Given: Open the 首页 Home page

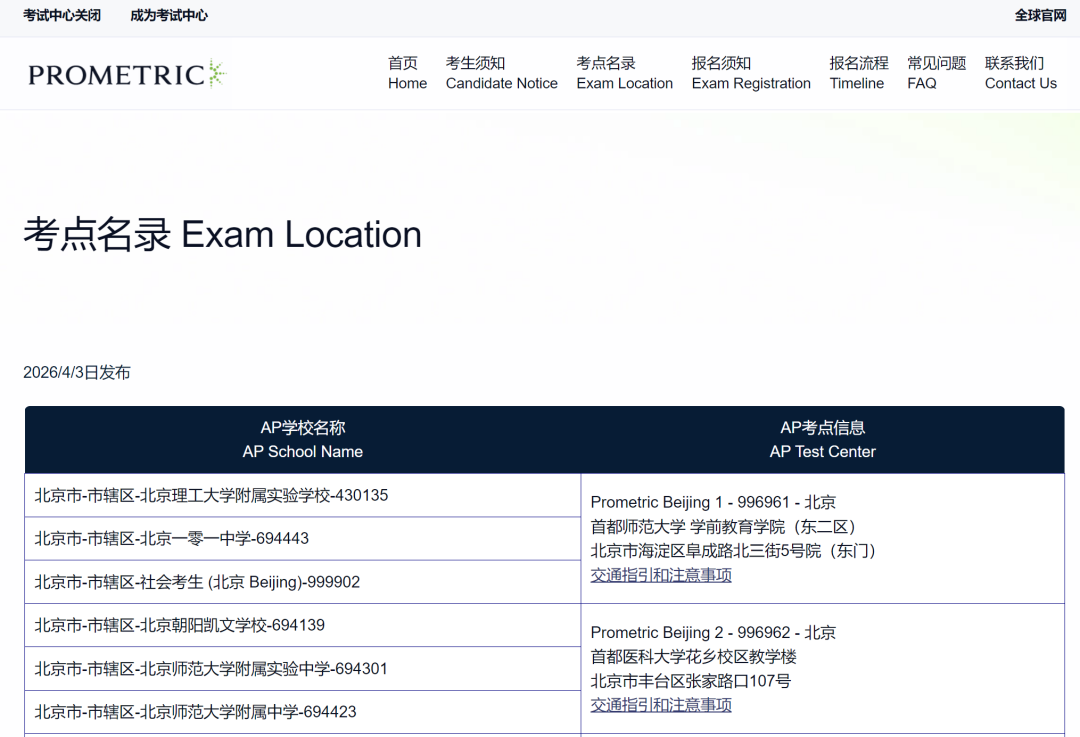Looking at the screenshot, I should click(407, 74).
